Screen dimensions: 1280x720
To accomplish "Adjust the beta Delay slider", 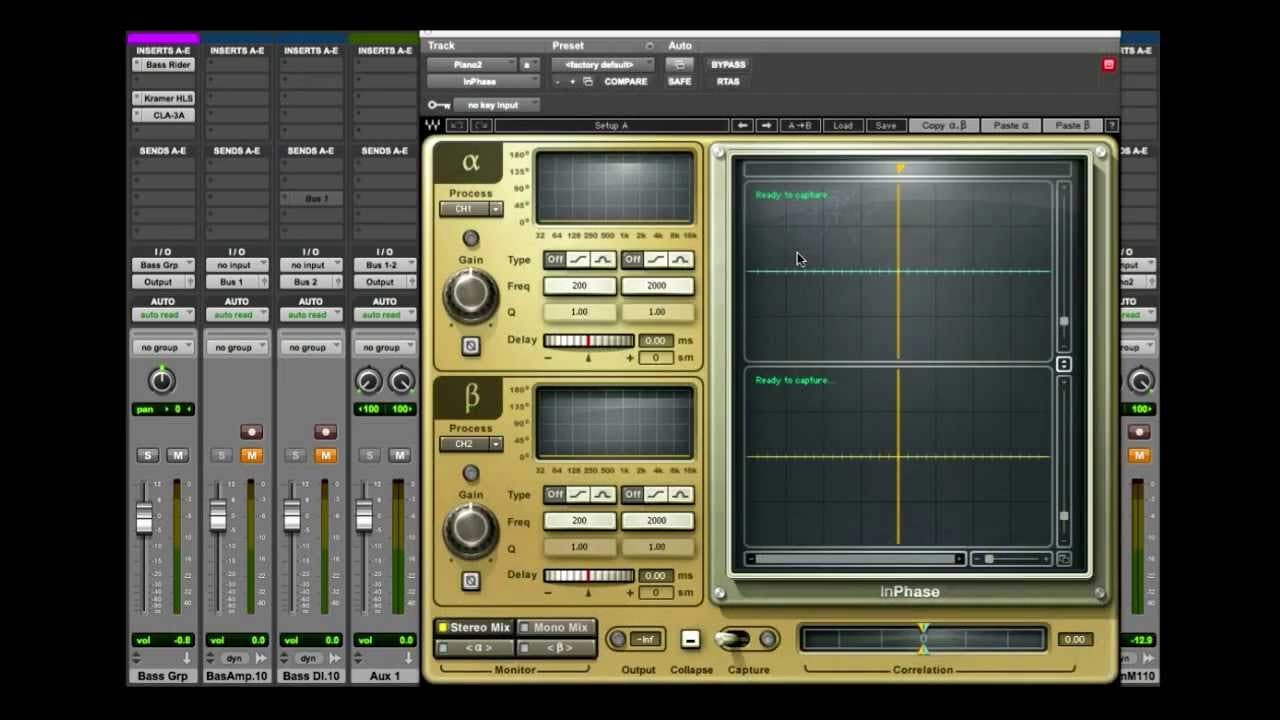I will tap(588, 576).
